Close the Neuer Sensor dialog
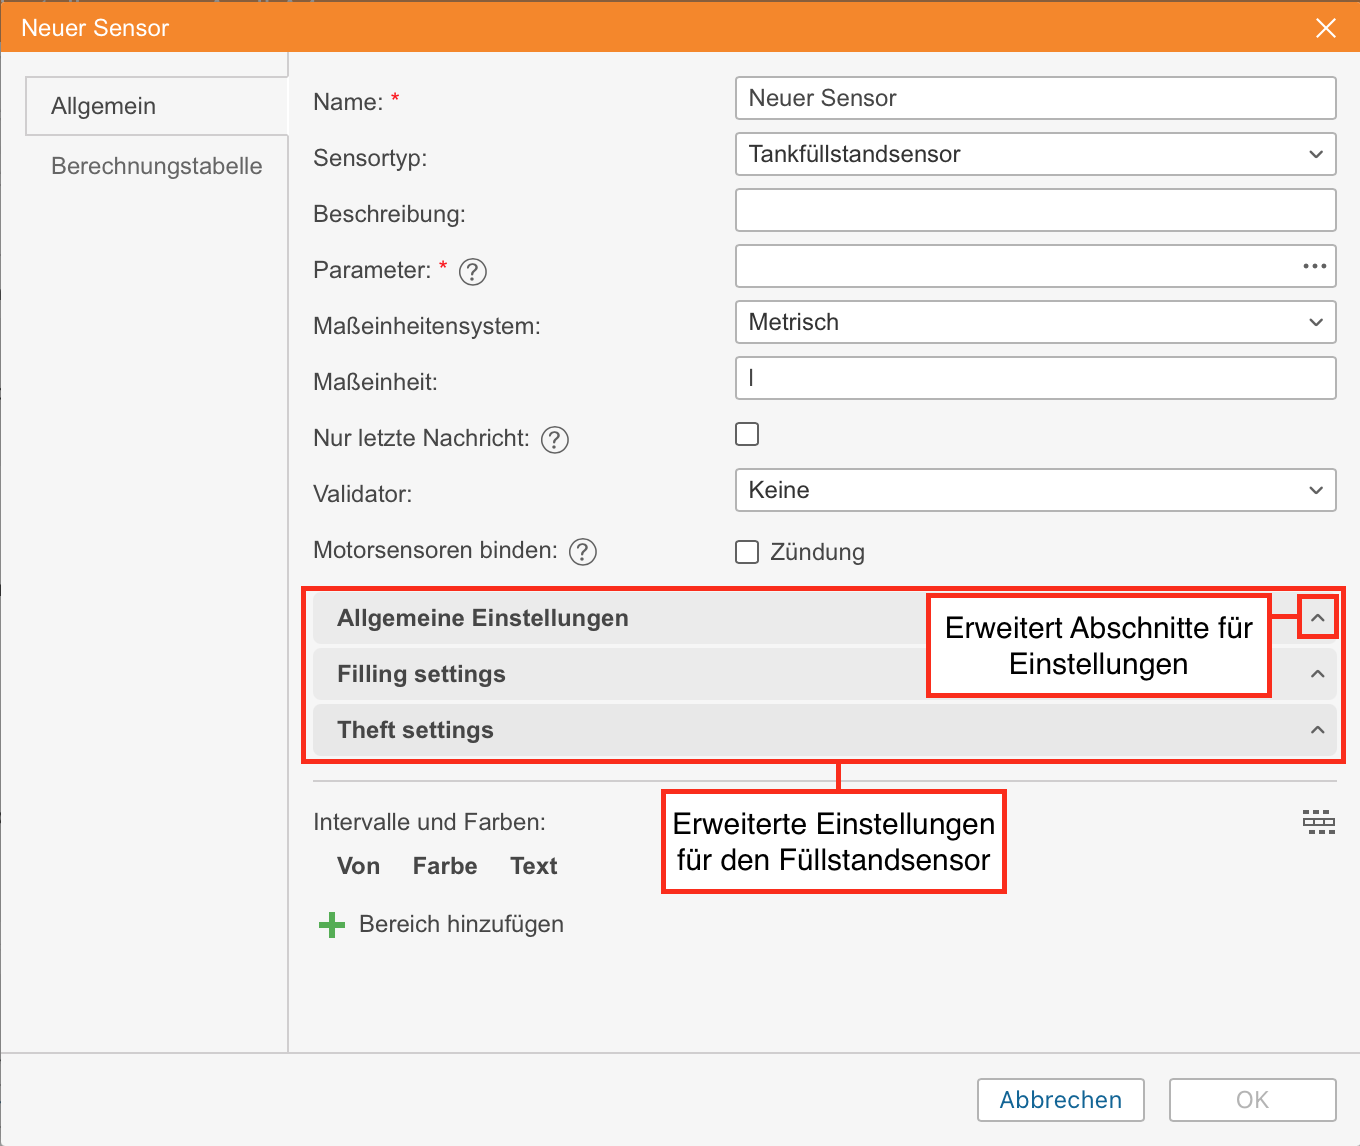Image resolution: width=1360 pixels, height=1146 pixels. (x=1325, y=28)
